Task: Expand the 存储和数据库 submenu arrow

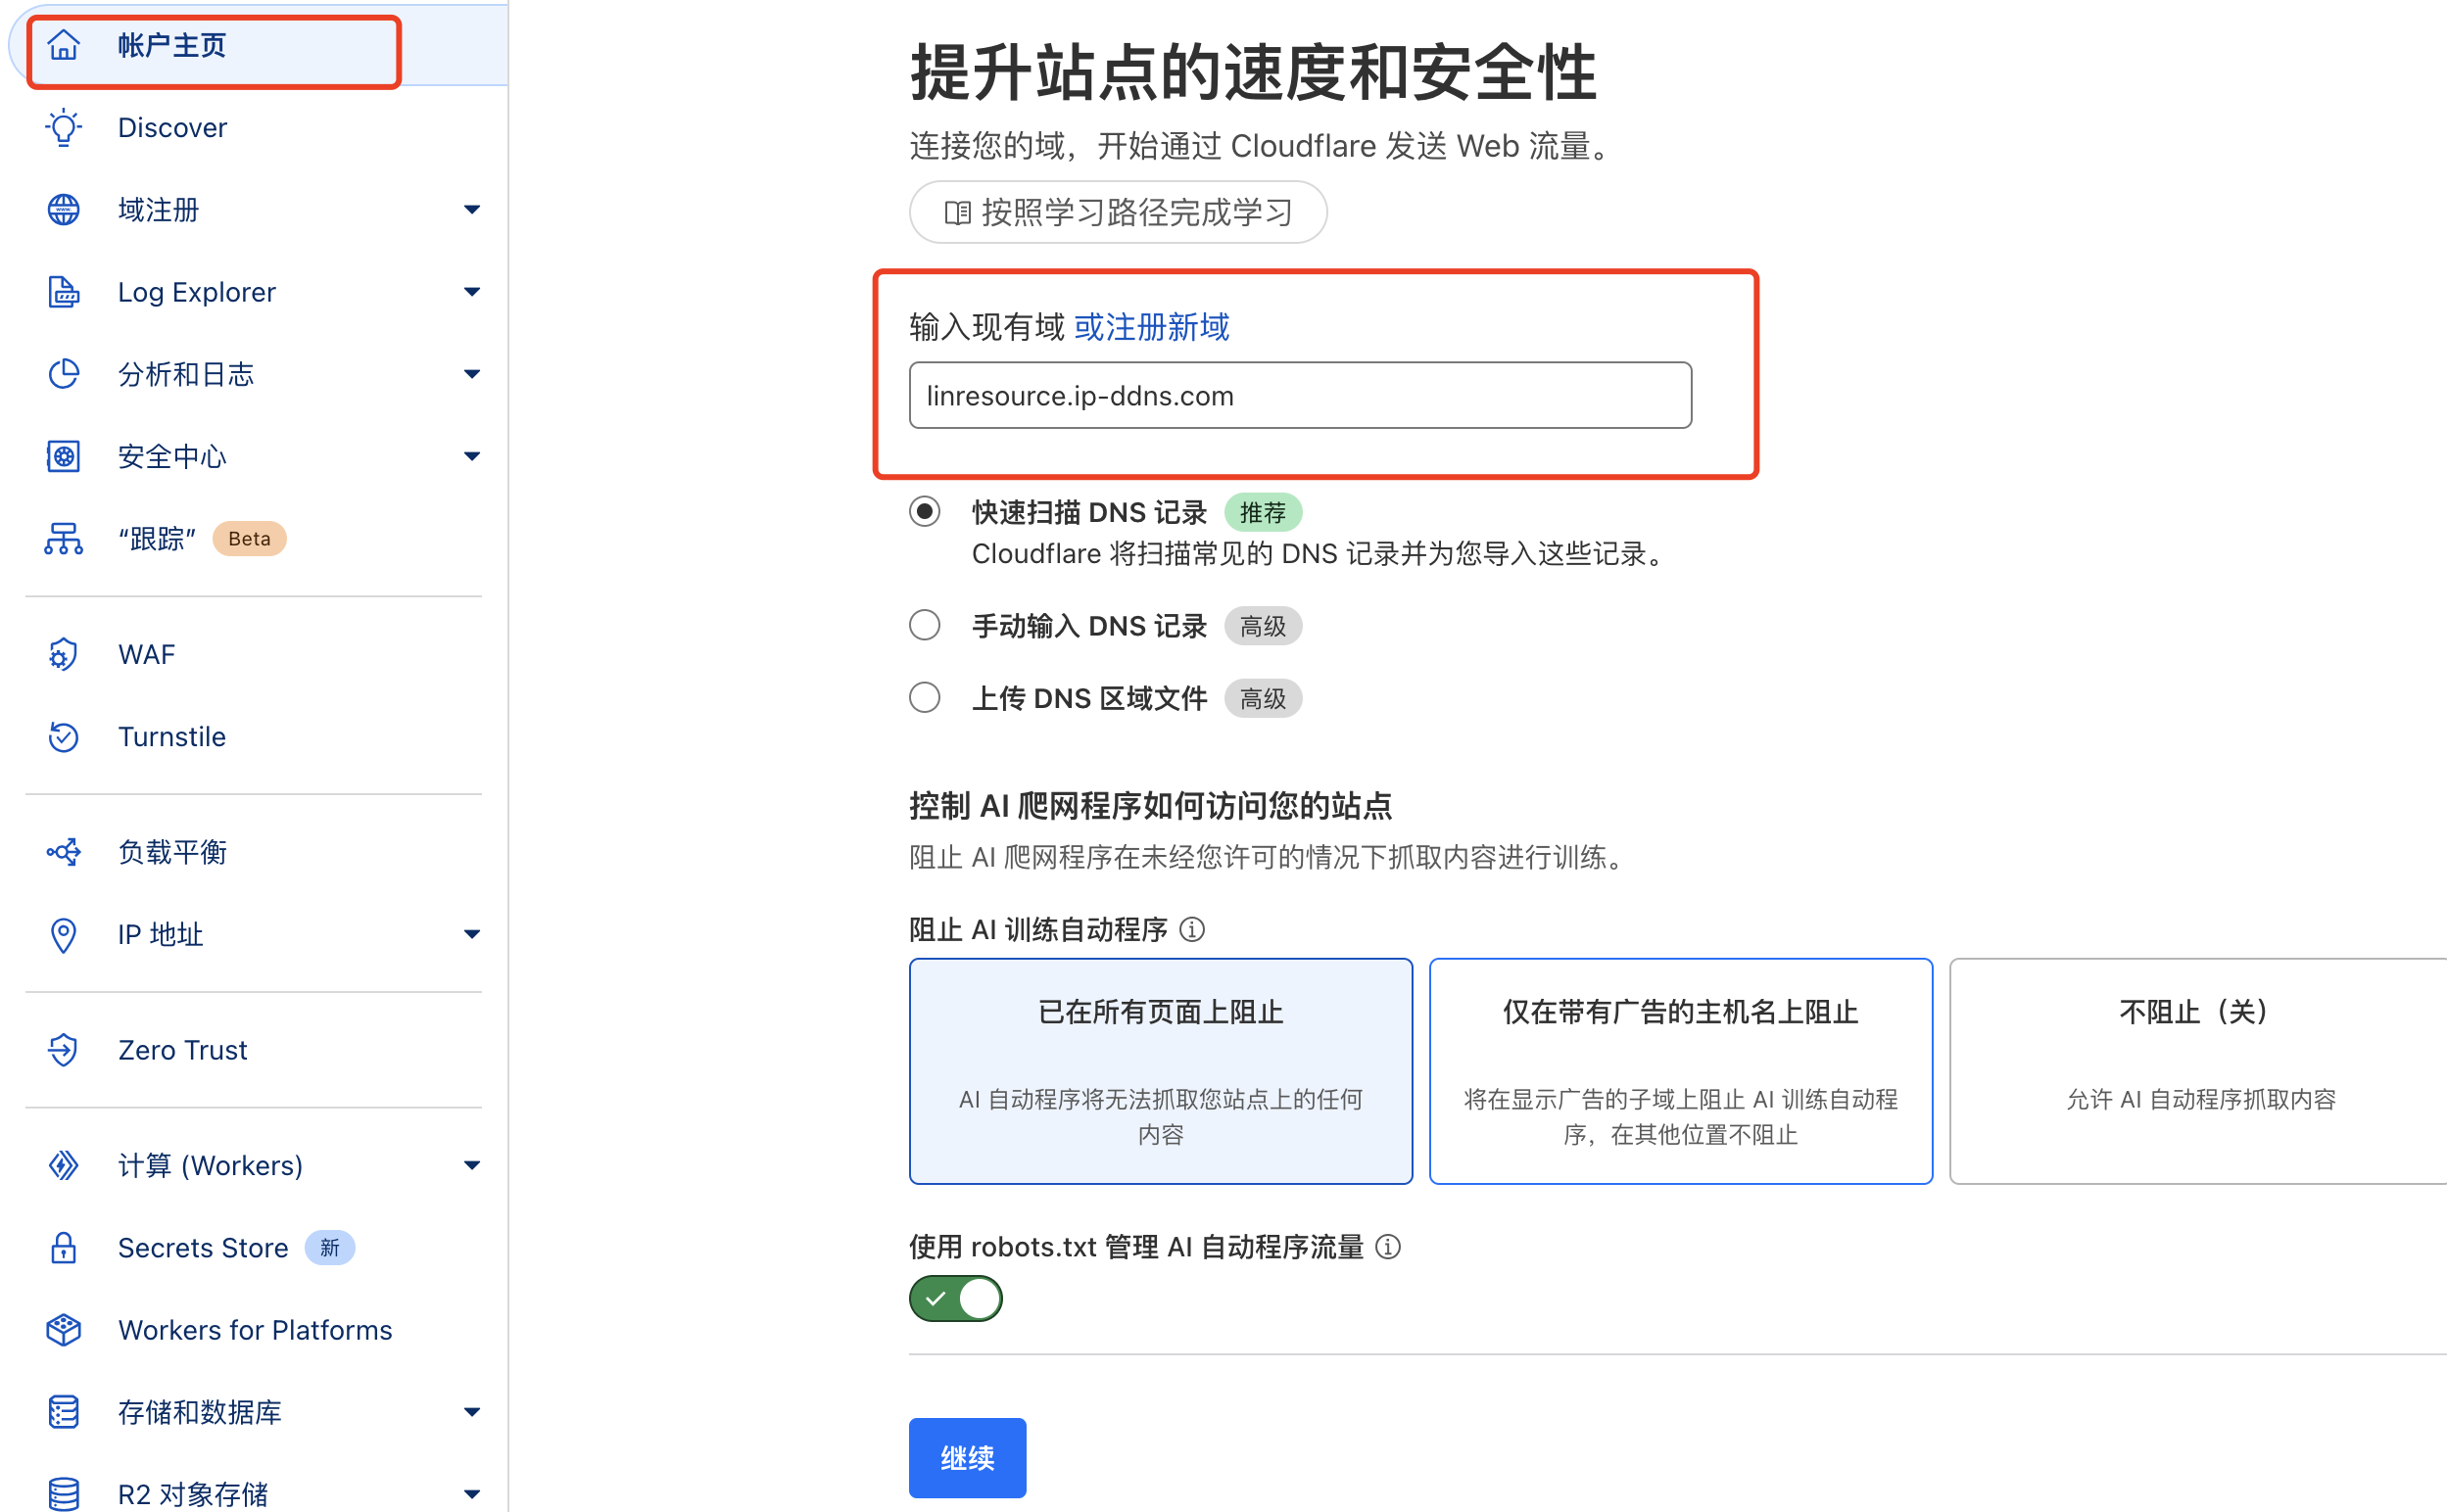Action: tap(472, 1413)
